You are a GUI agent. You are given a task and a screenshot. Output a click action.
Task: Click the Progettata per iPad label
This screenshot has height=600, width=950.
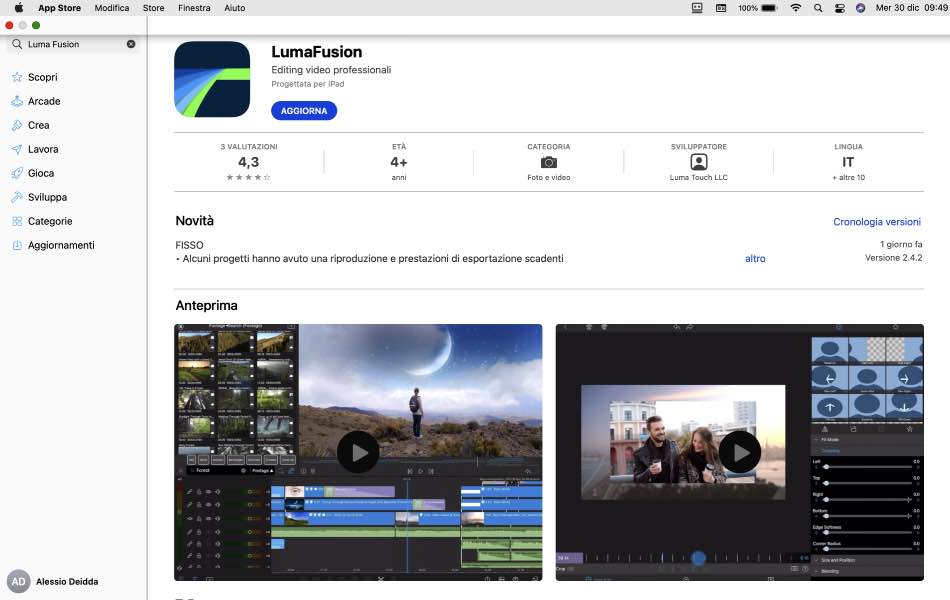click(308, 84)
